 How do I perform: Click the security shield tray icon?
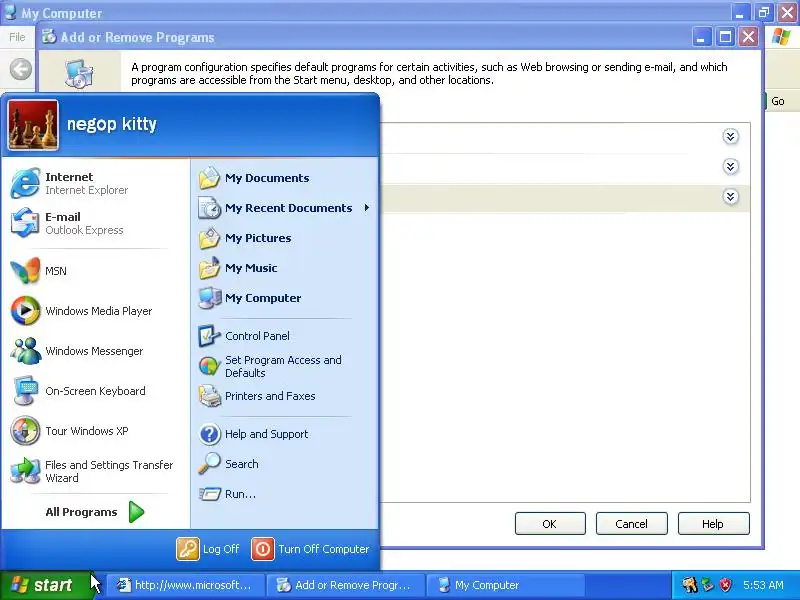click(726, 585)
